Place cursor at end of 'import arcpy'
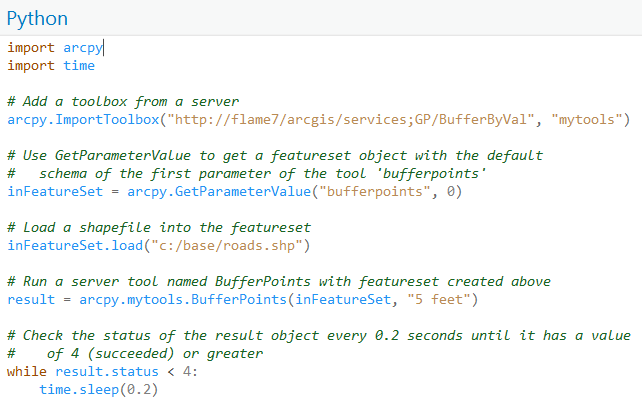 [103, 47]
